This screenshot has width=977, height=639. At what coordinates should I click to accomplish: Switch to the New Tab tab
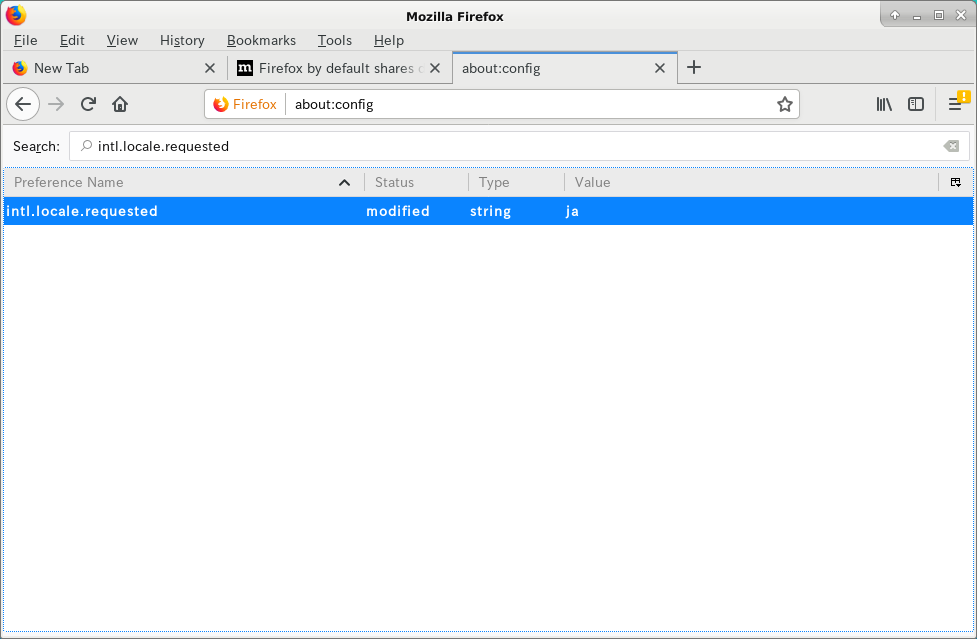pos(115,68)
